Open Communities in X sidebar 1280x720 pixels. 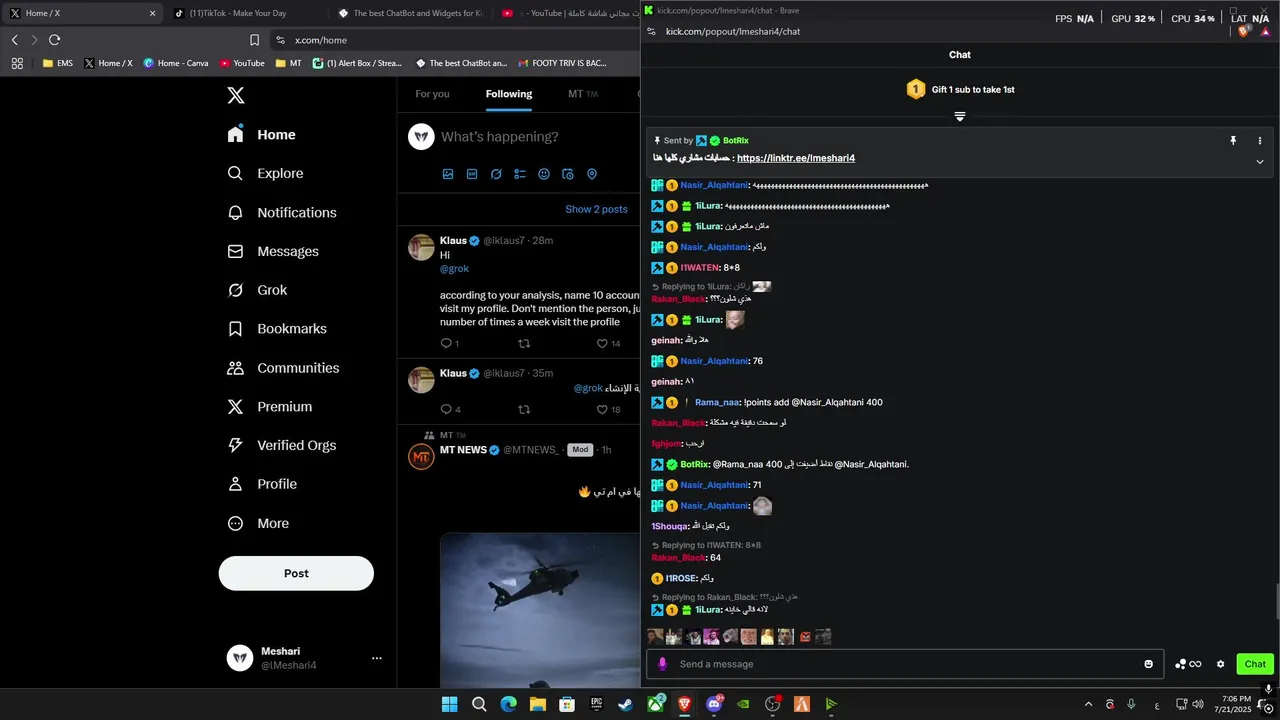(x=283, y=367)
